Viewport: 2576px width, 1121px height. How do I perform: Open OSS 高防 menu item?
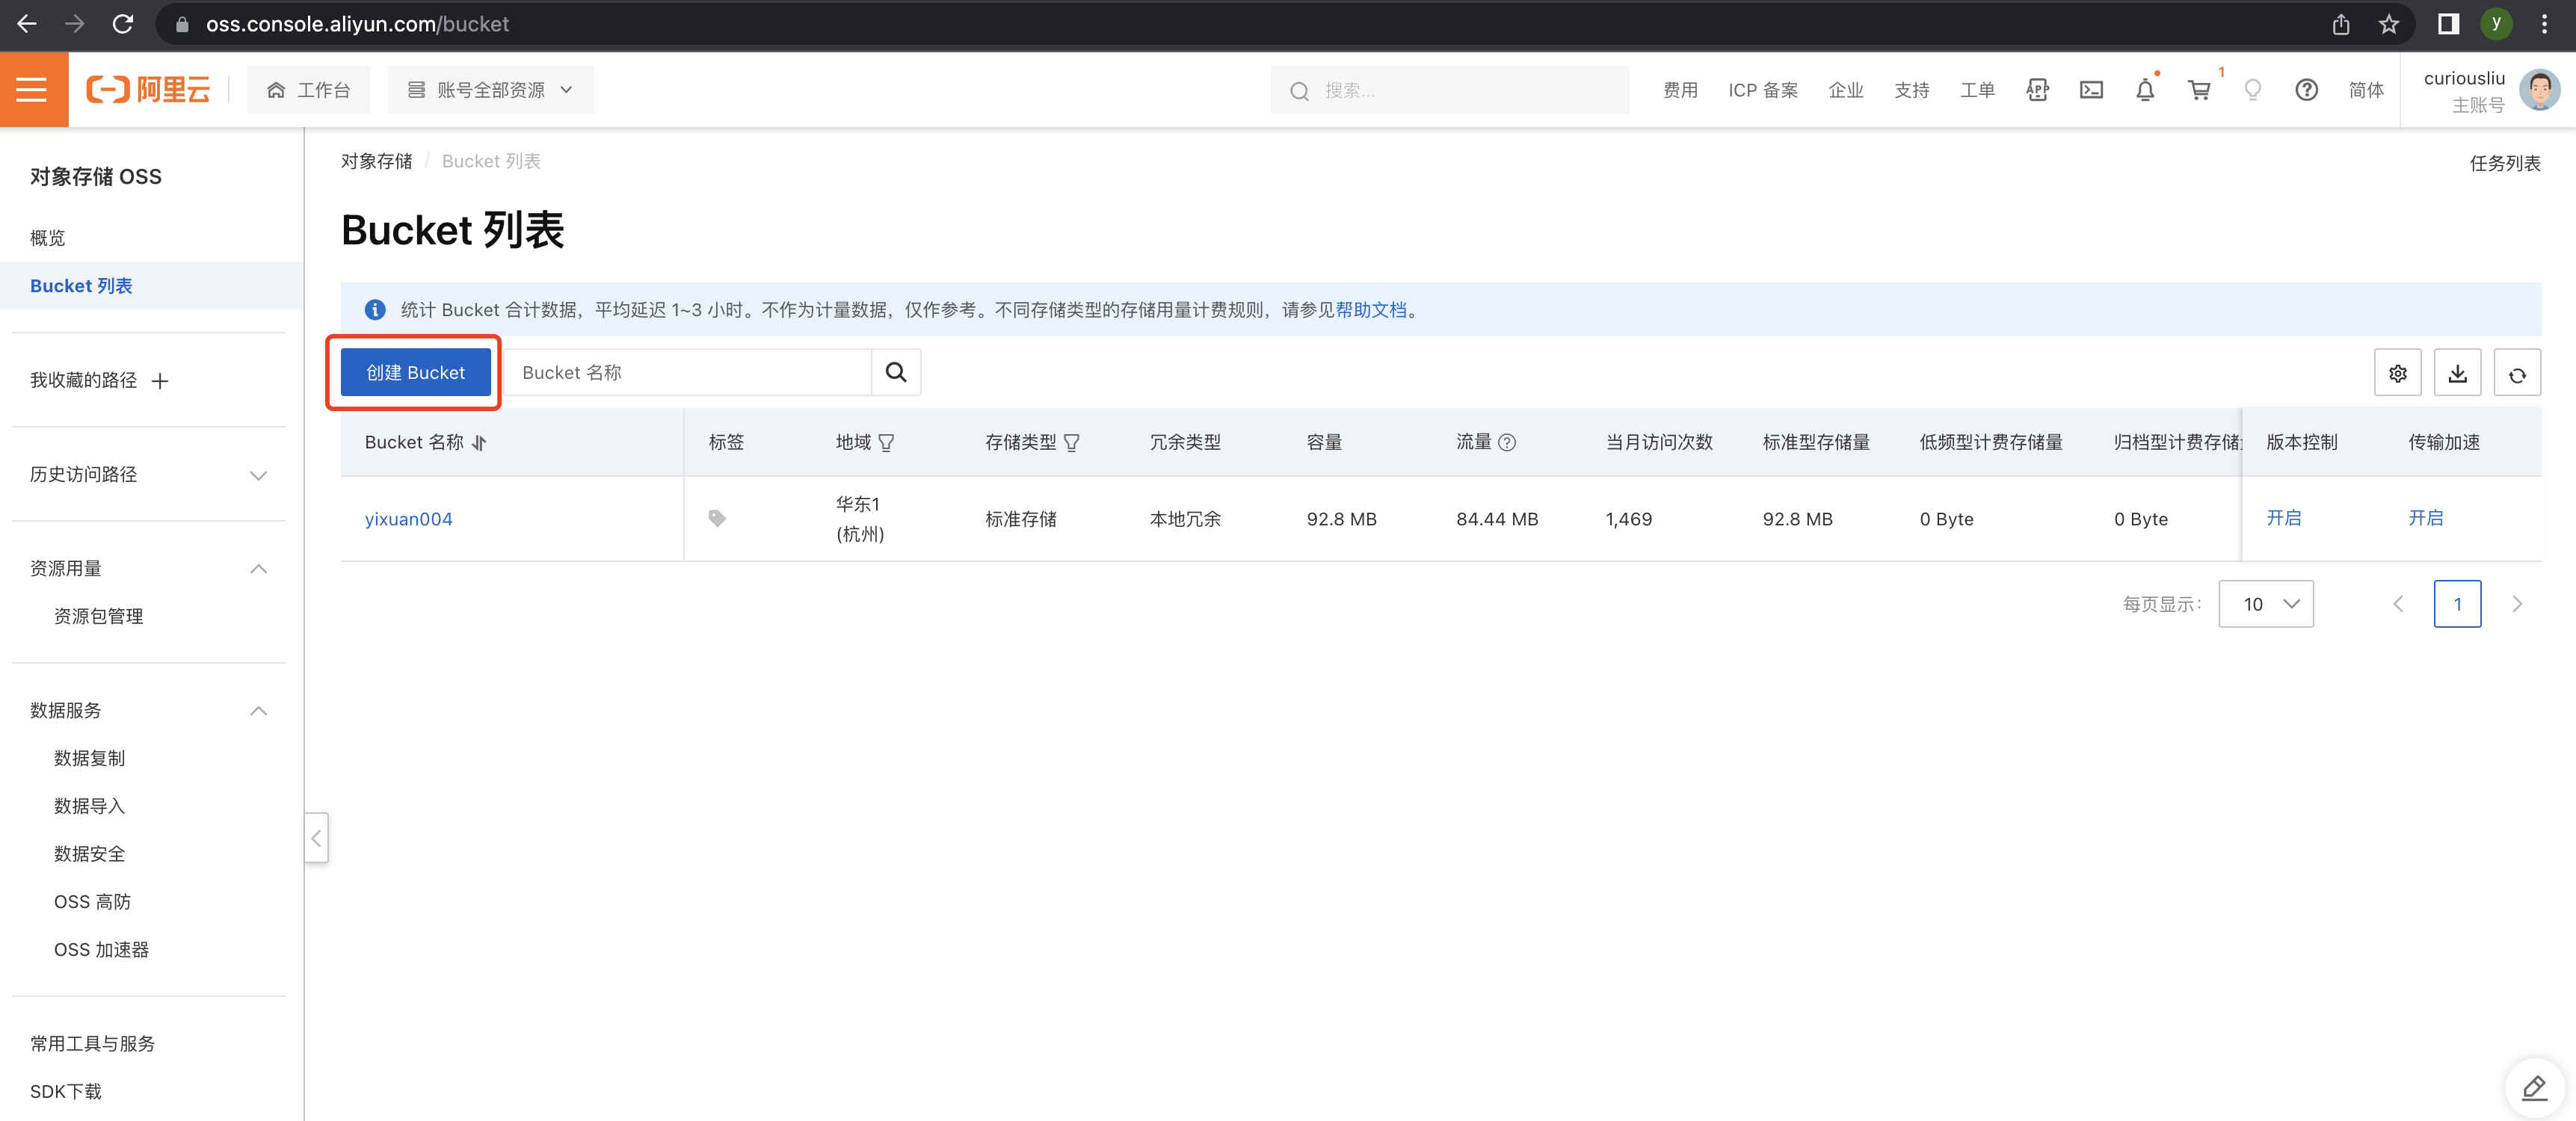[92, 902]
